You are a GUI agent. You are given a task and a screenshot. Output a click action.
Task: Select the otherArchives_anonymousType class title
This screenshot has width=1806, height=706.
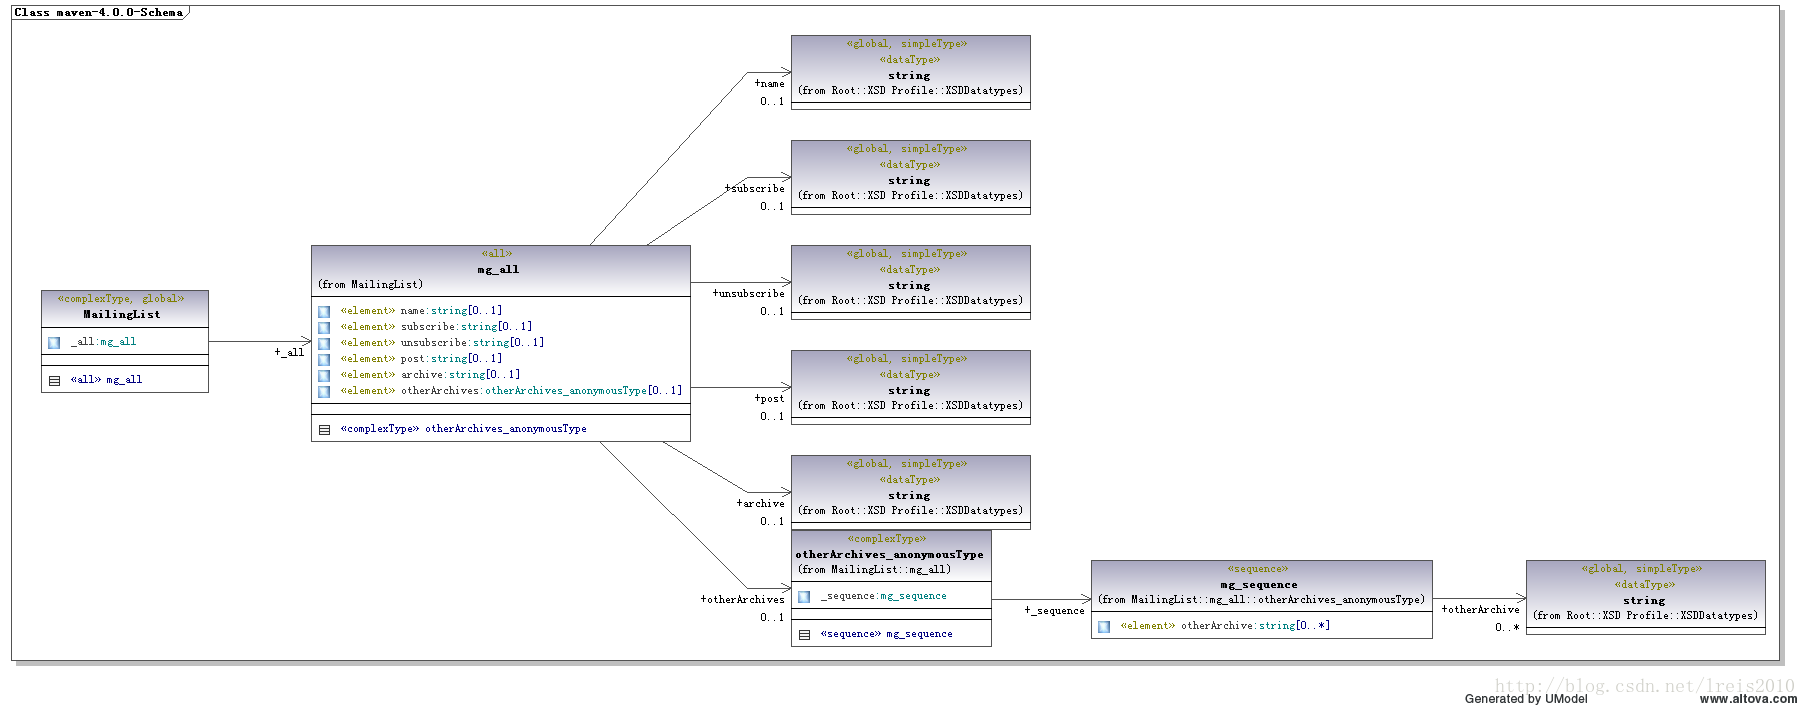coord(889,554)
